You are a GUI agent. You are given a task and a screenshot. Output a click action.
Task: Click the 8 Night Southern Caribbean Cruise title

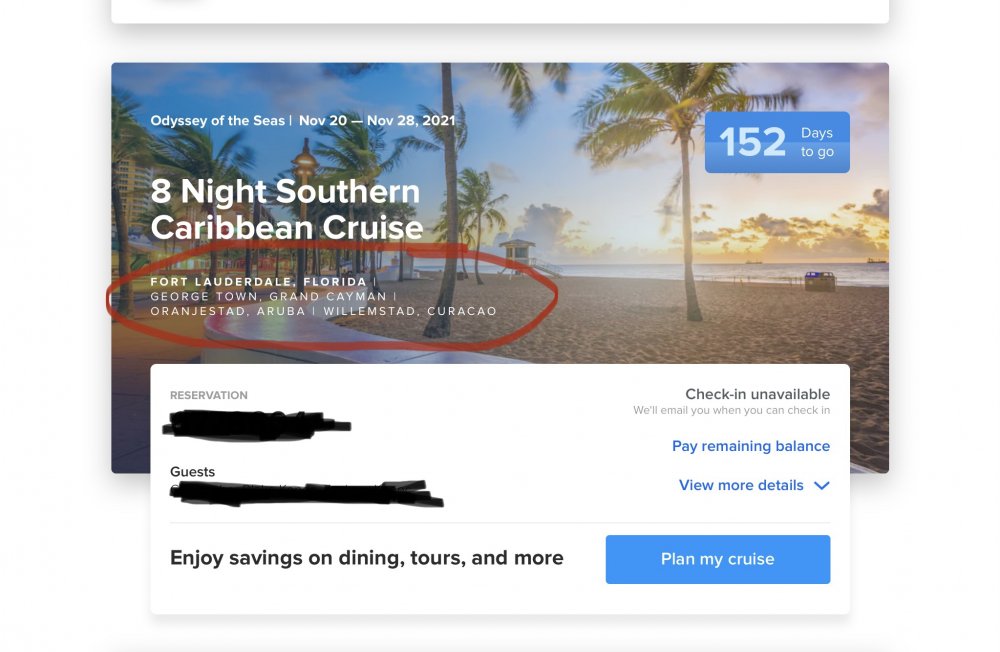(286, 209)
